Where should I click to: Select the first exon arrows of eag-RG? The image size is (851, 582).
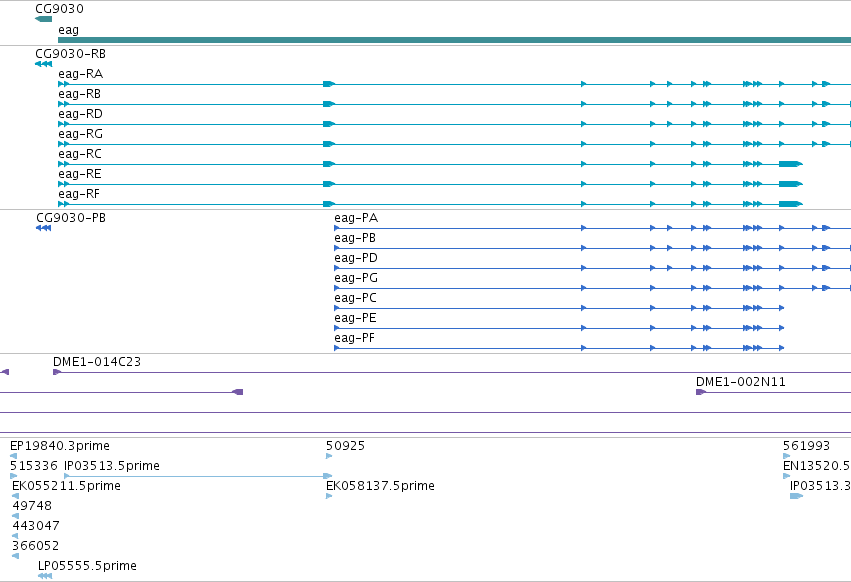click(x=63, y=144)
